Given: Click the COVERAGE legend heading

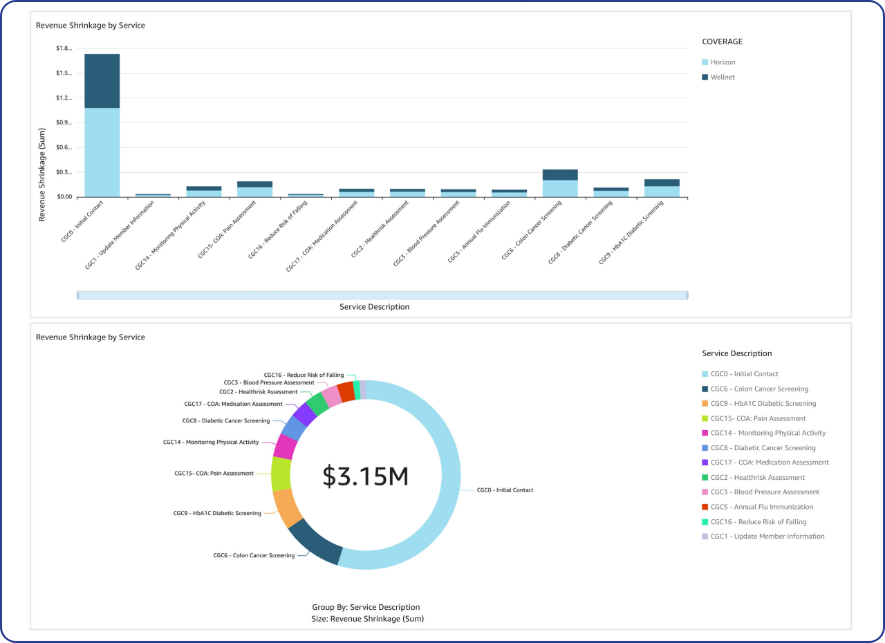Looking at the screenshot, I should pos(722,42).
